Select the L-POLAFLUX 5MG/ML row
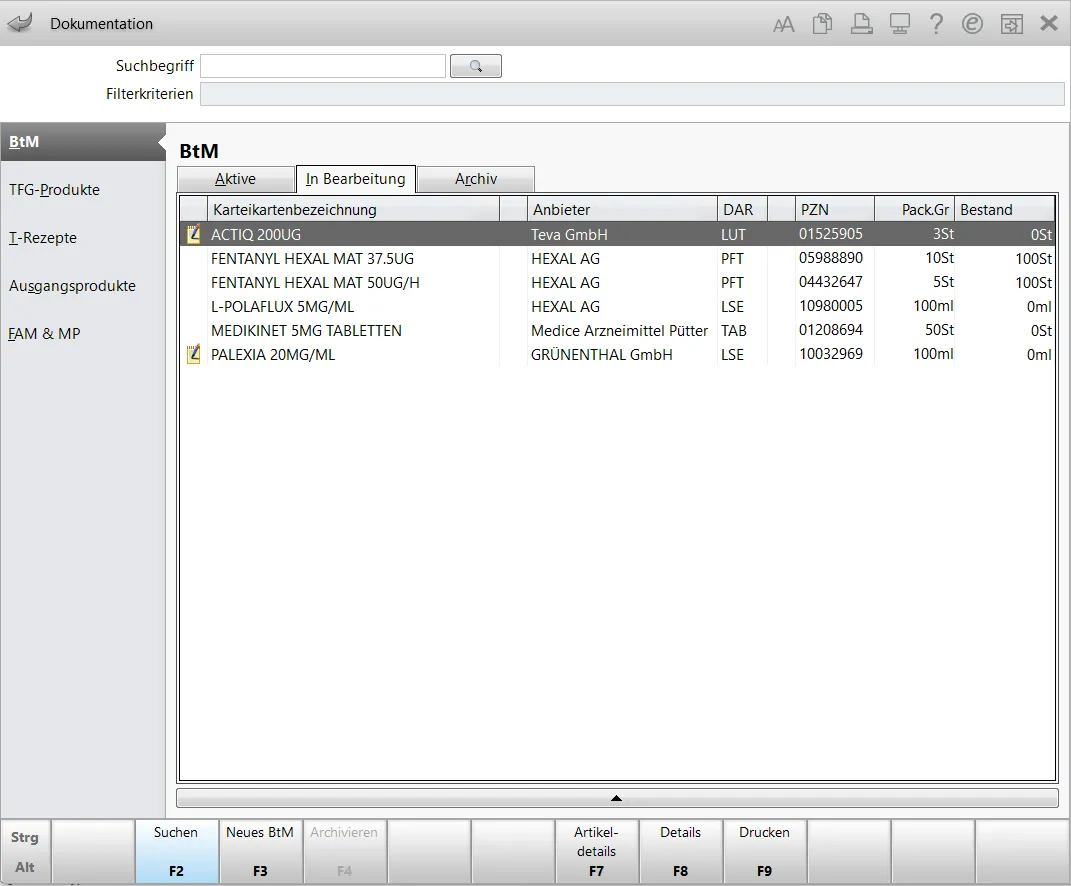Screen dimensions: 1071x886 617,307
